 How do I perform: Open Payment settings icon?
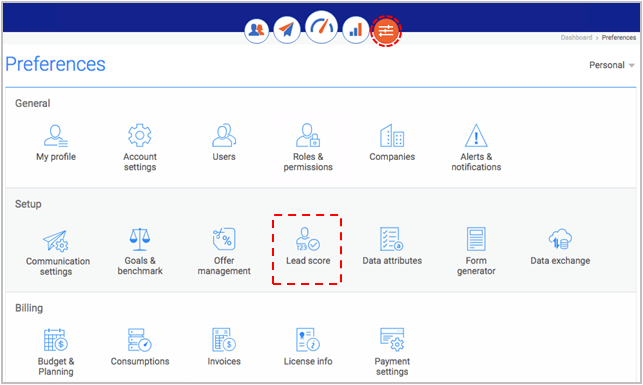(392, 340)
